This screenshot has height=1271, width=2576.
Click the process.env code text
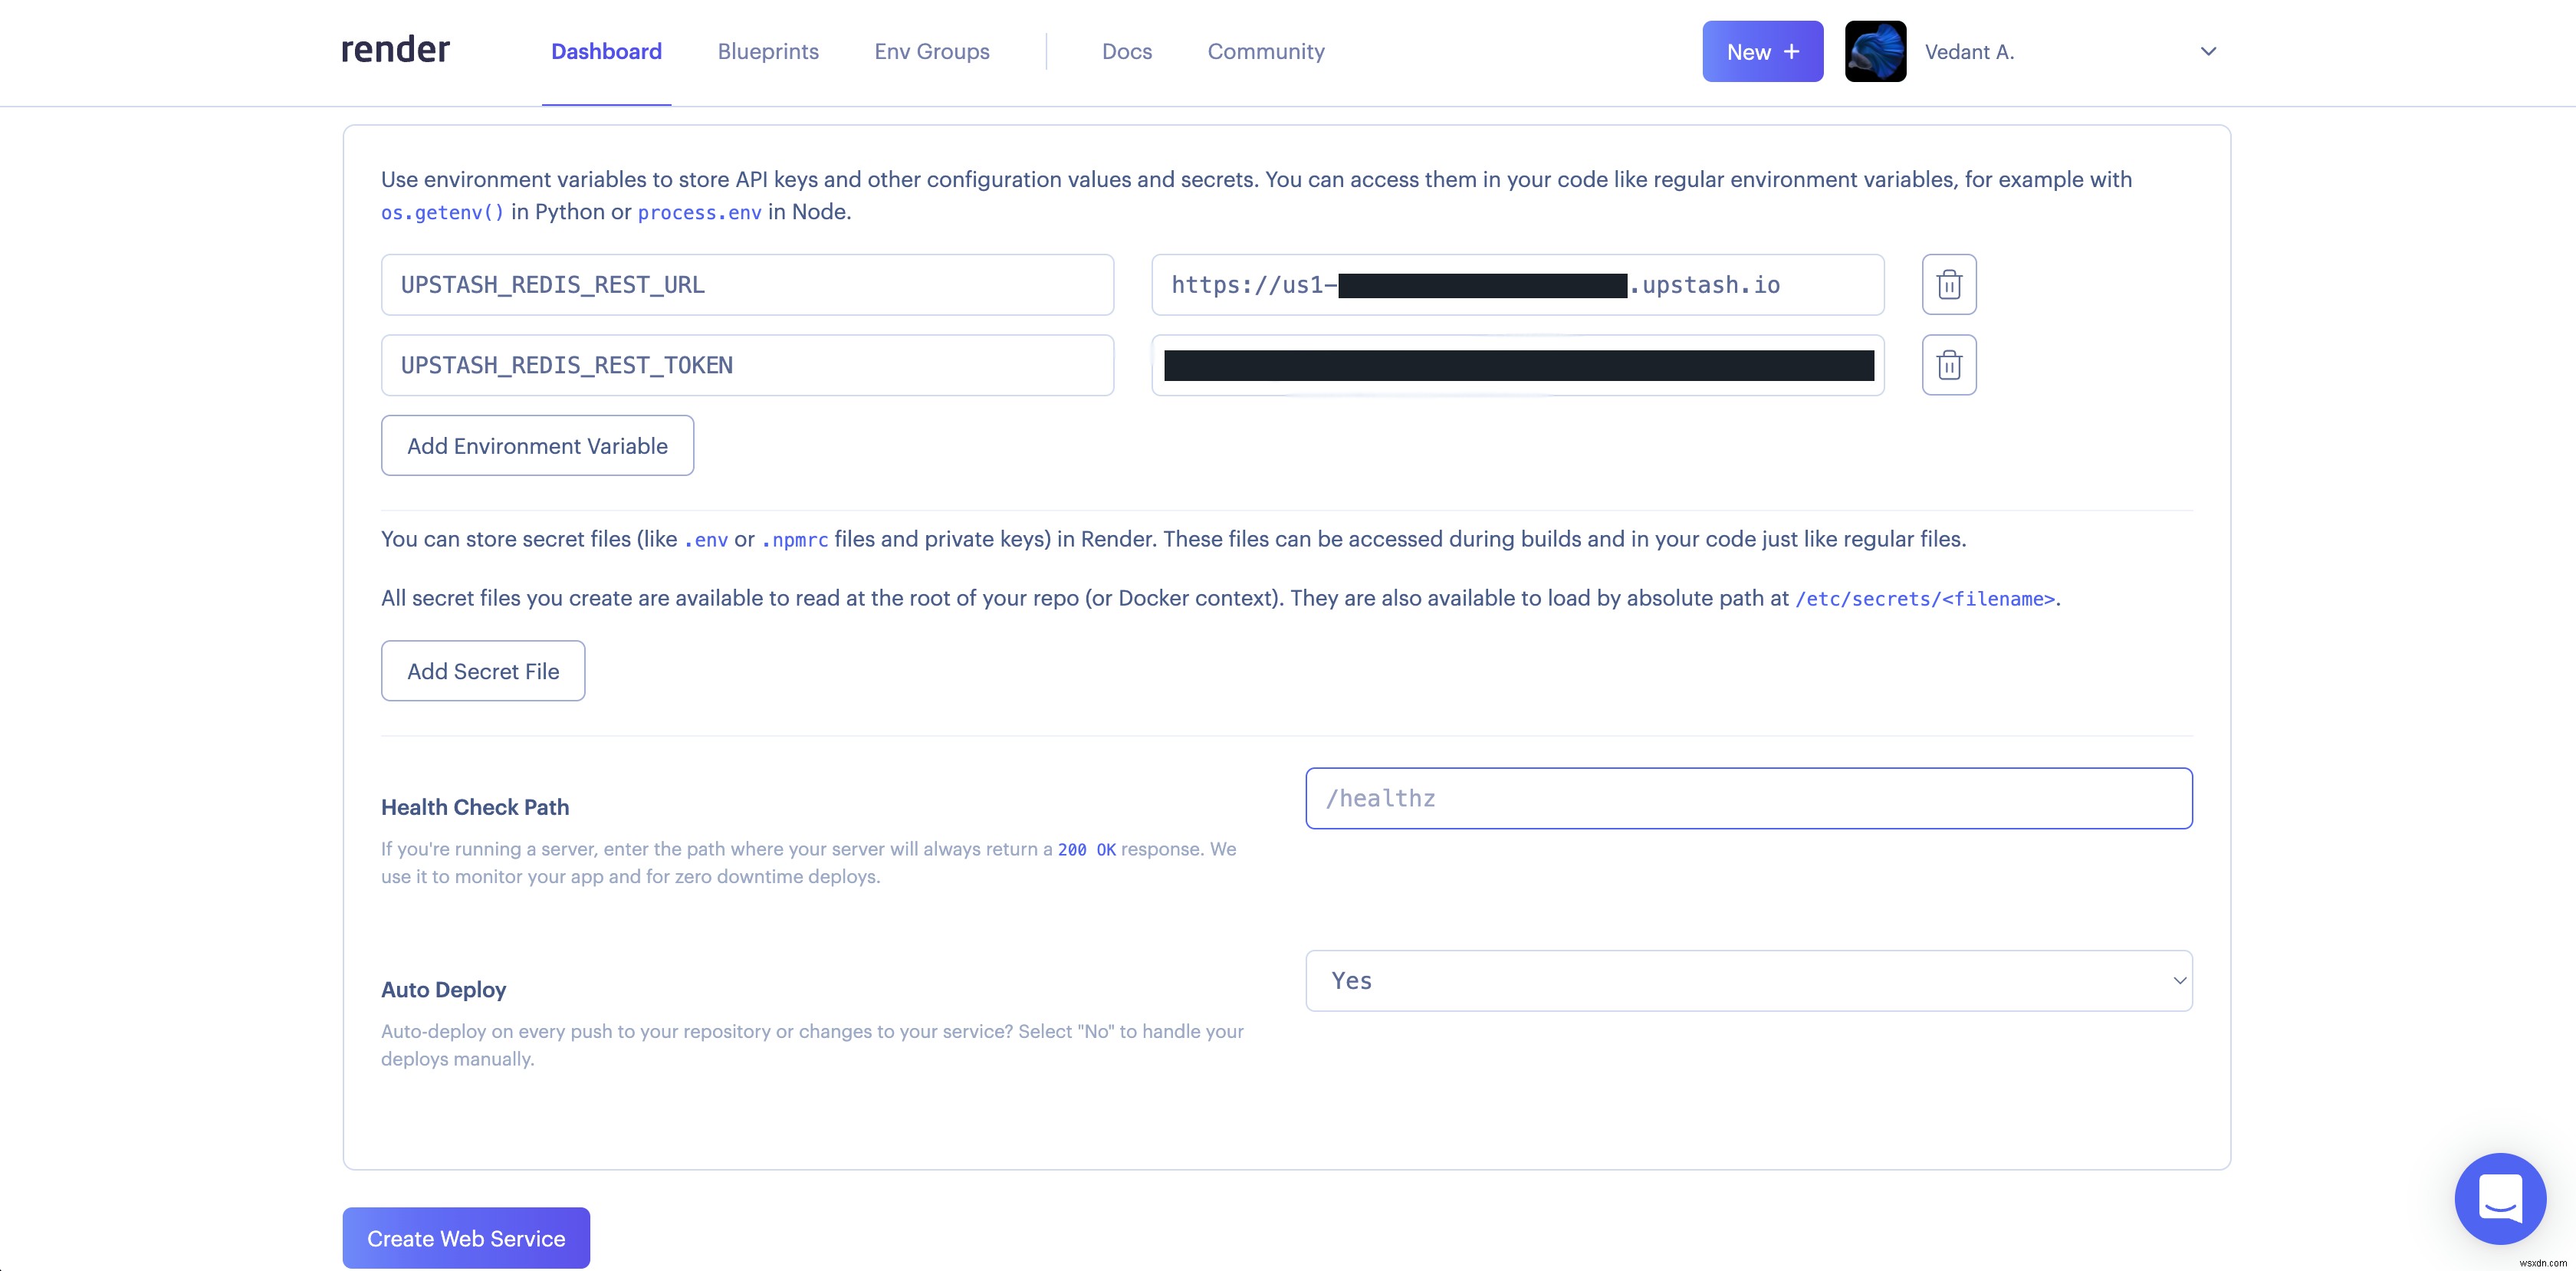click(700, 212)
